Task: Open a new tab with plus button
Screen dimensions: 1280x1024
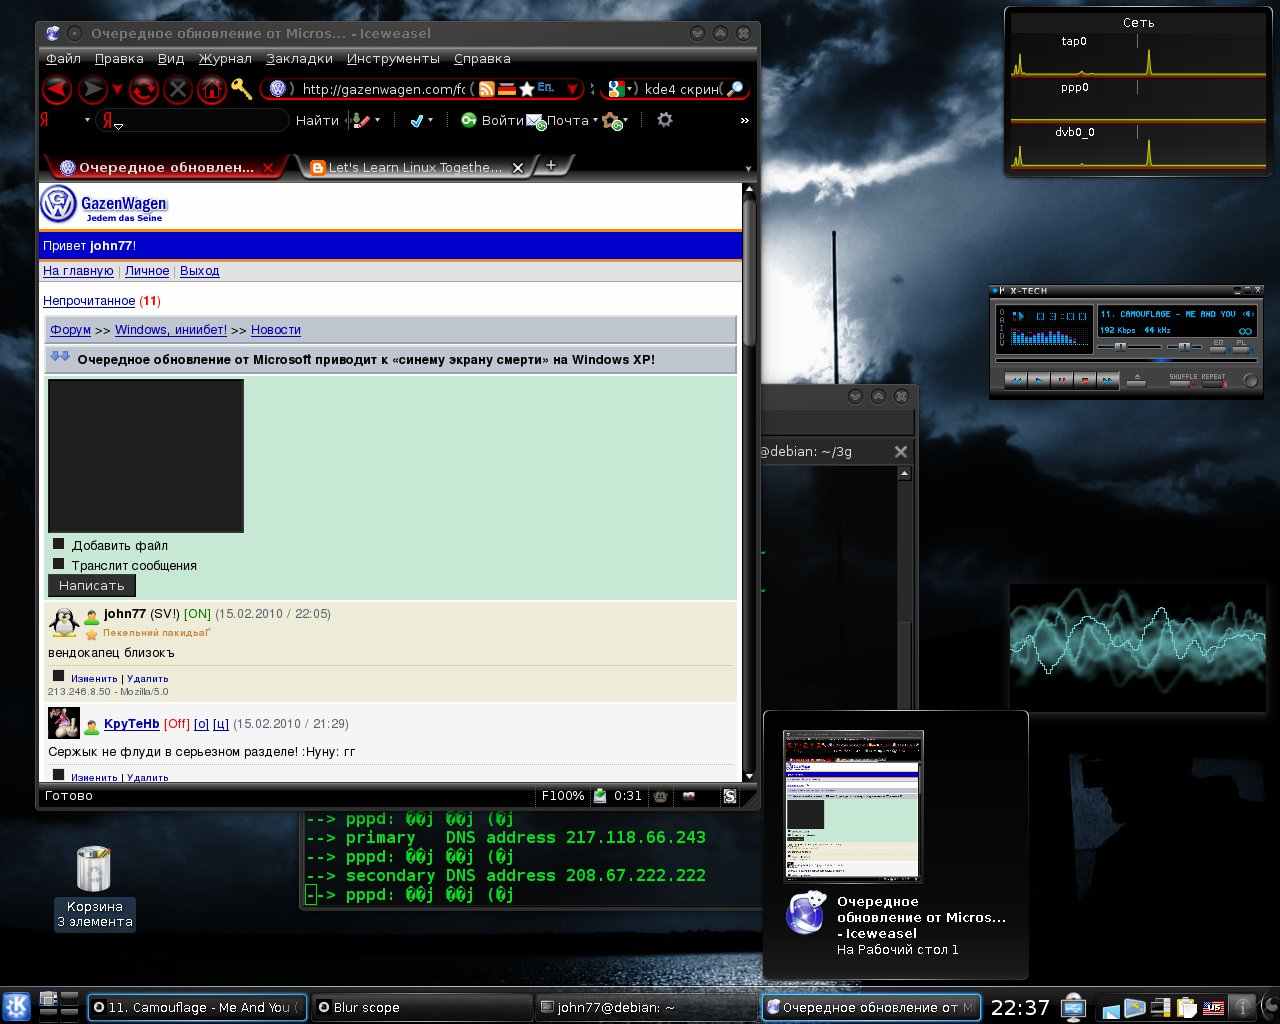Action: [x=550, y=166]
